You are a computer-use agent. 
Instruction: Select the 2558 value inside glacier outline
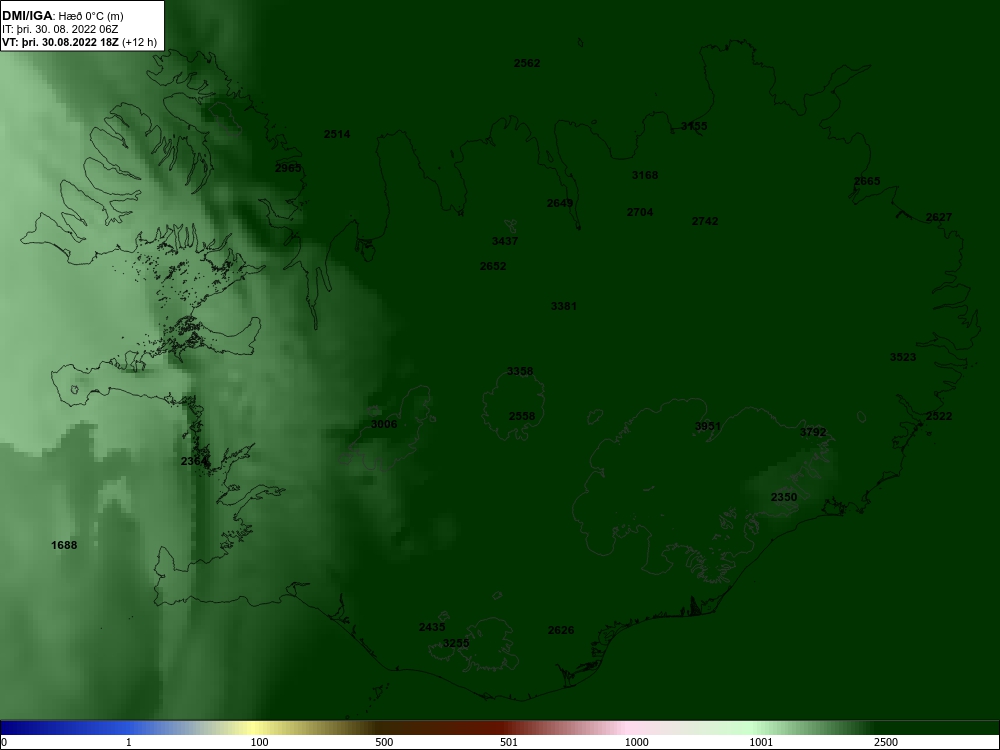tap(522, 416)
